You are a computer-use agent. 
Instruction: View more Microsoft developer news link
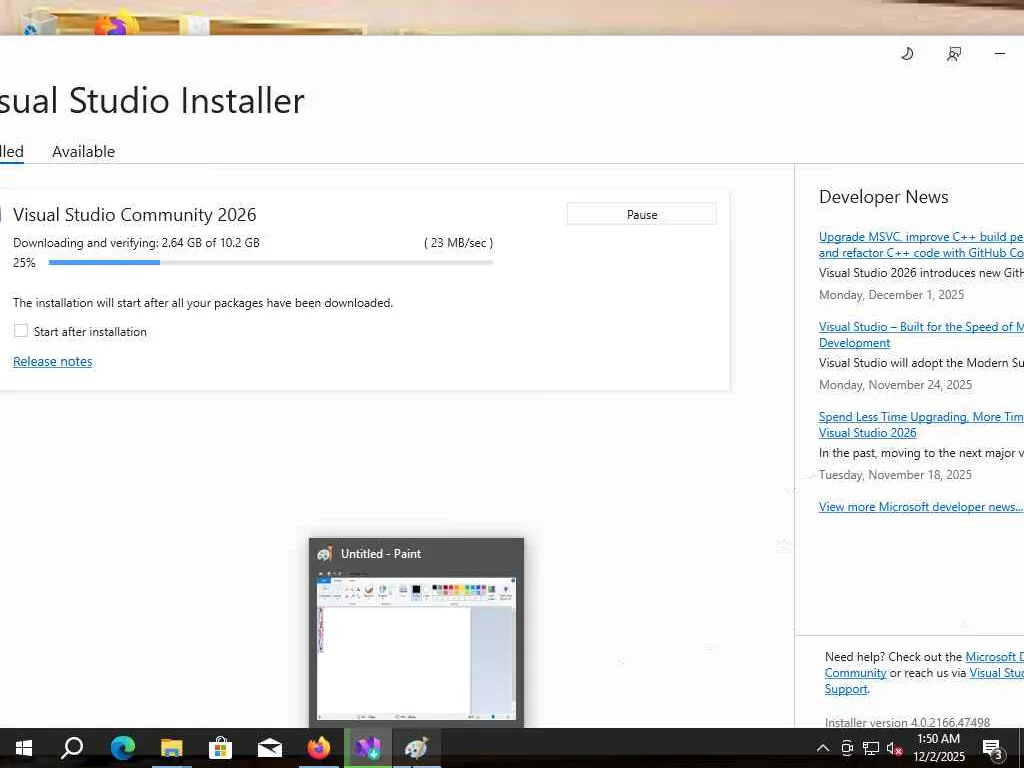(921, 507)
